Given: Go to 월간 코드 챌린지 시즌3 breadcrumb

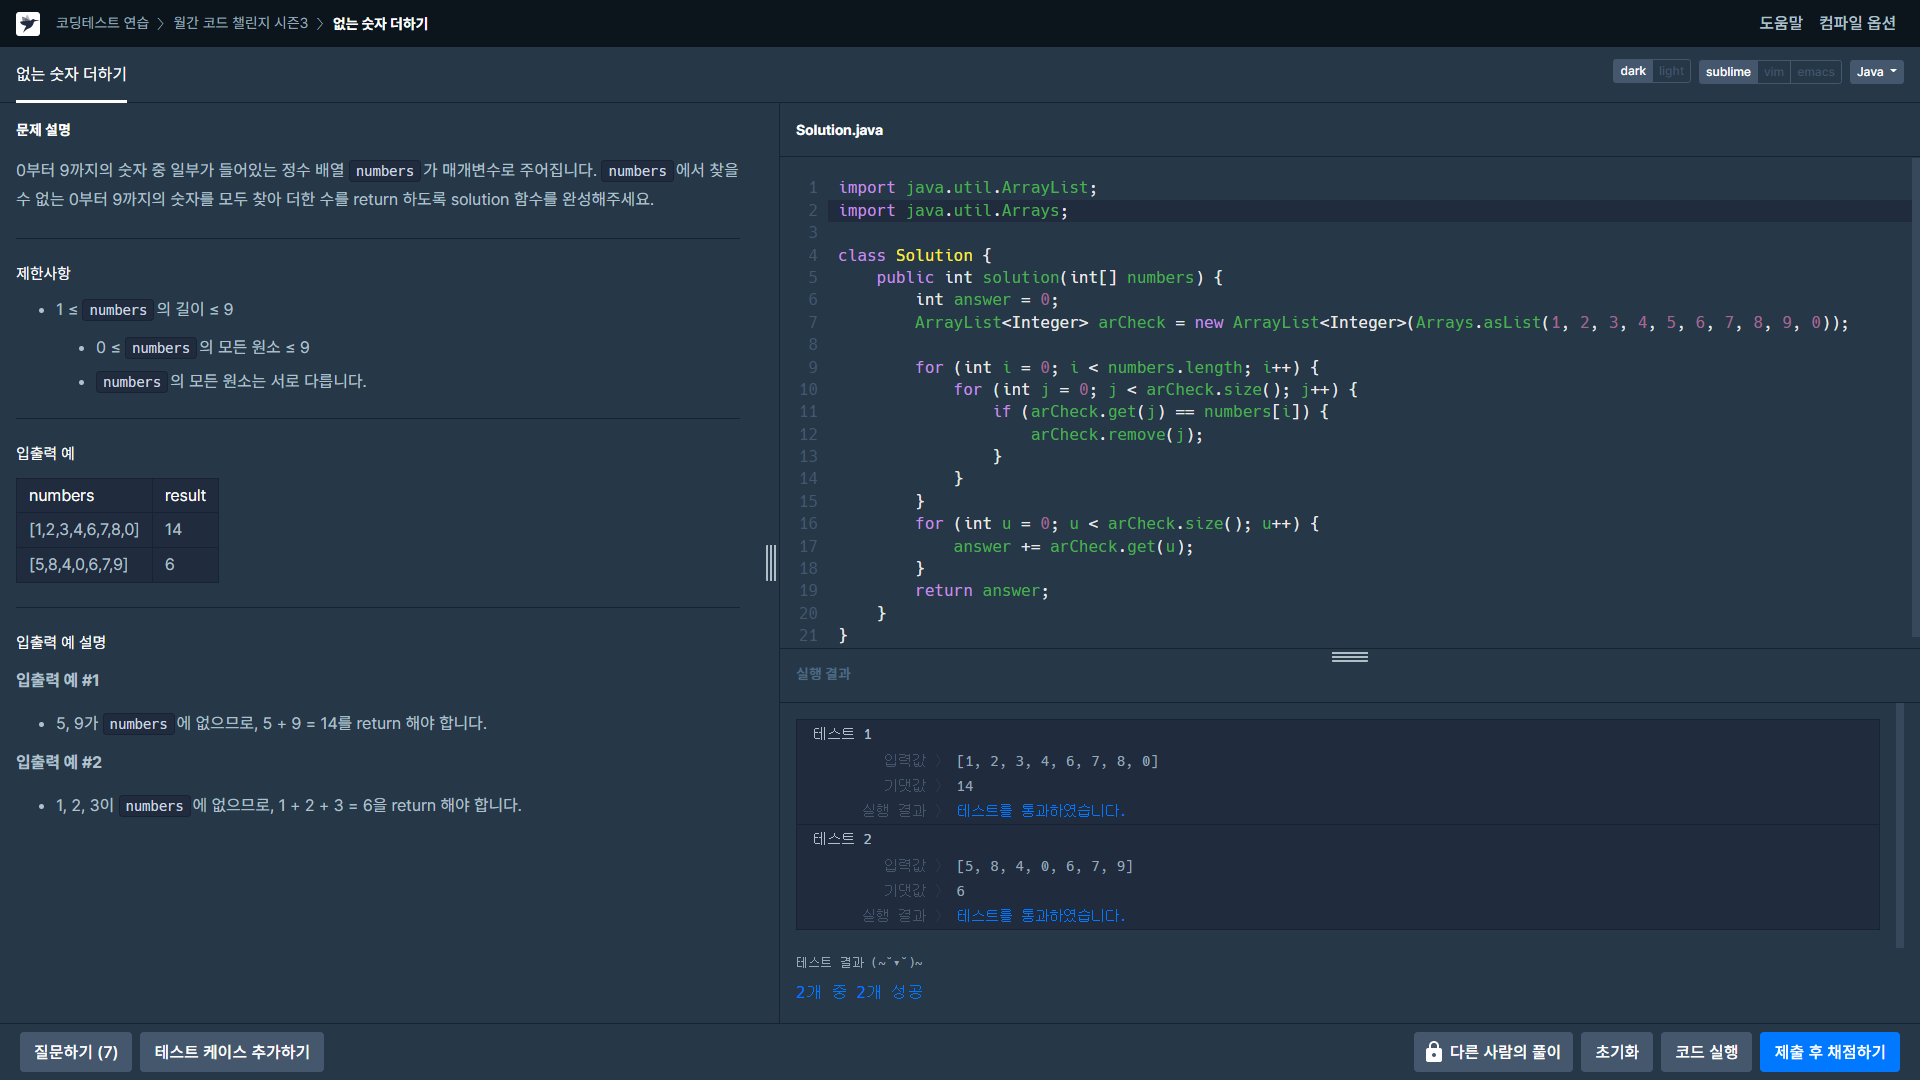Looking at the screenshot, I should [240, 23].
